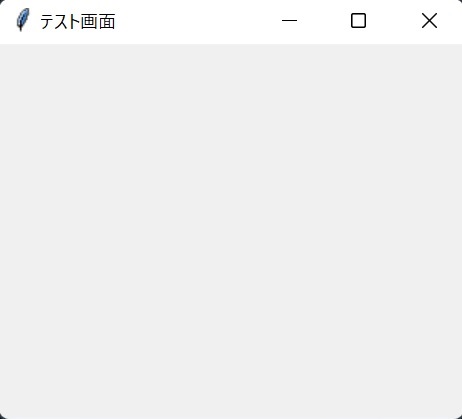Close the テスト画面 window

(429, 21)
